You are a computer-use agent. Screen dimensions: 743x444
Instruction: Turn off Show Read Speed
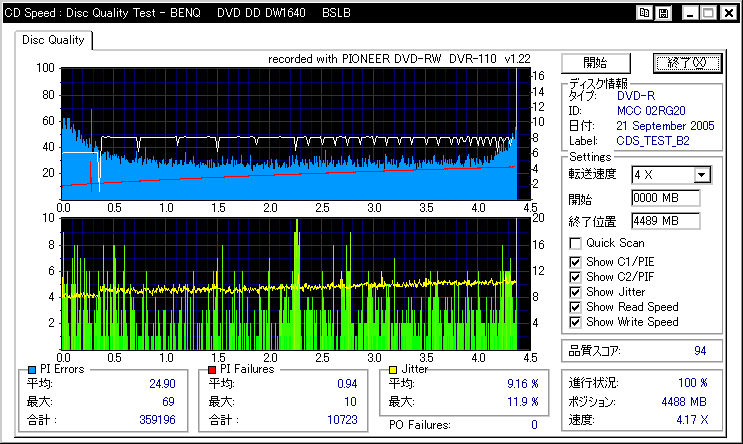tap(575, 307)
